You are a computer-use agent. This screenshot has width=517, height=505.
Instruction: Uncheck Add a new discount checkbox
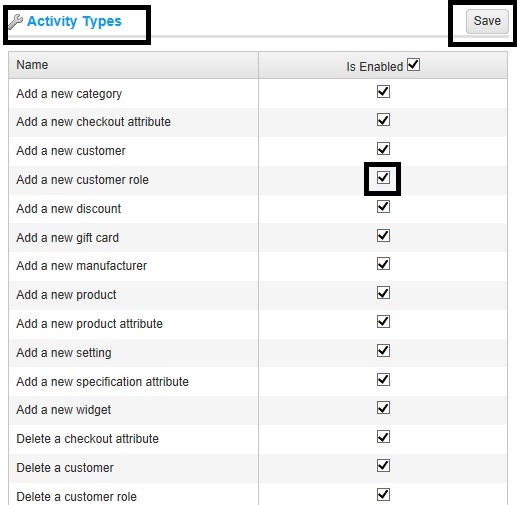pos(383,207)
